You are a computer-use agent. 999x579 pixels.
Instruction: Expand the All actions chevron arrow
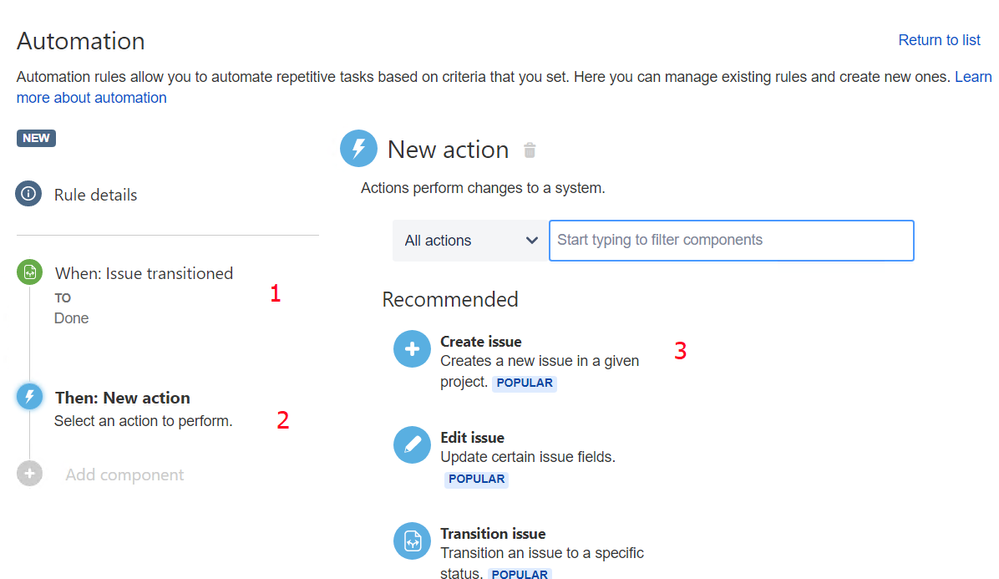pyautogui.click(x=531, y=241)
